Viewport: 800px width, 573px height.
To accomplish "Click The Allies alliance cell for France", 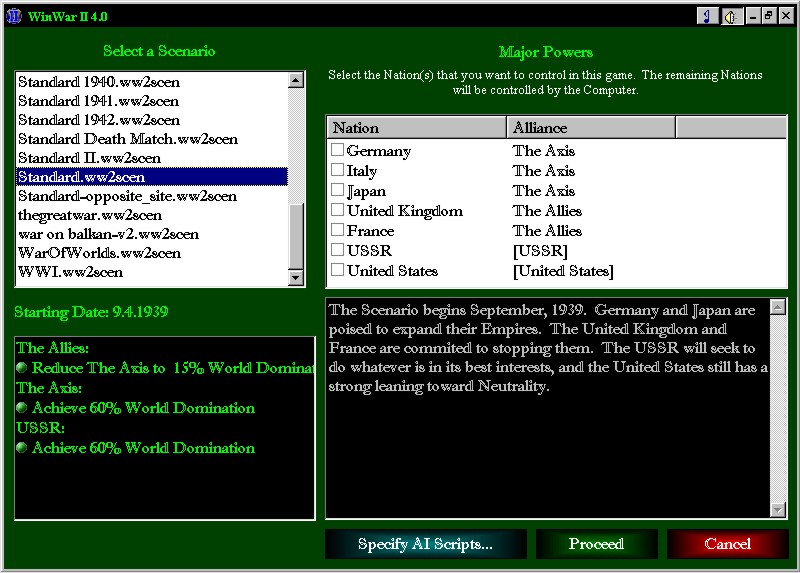I will pyautogui.click(x=547, y=231).
